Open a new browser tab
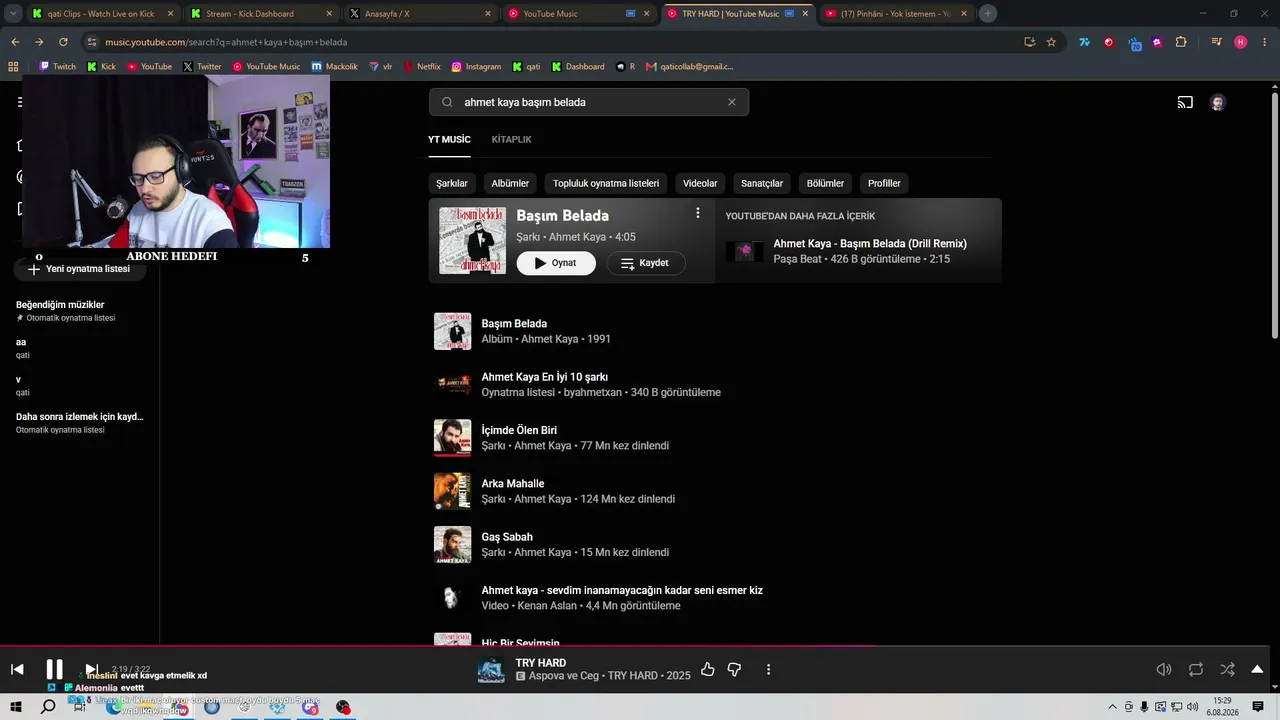Screen dimensions: 1280x720 (987, 14)
